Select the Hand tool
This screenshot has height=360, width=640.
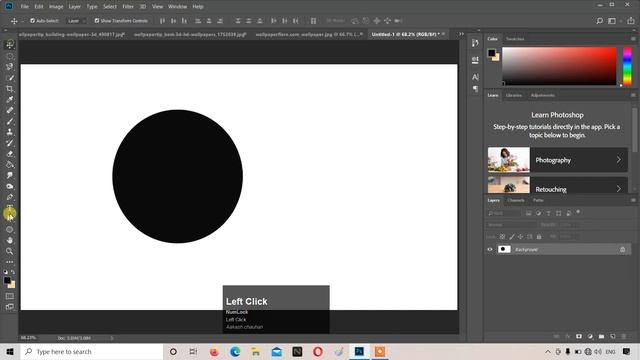pyautogui.click(x=10, y=240)
